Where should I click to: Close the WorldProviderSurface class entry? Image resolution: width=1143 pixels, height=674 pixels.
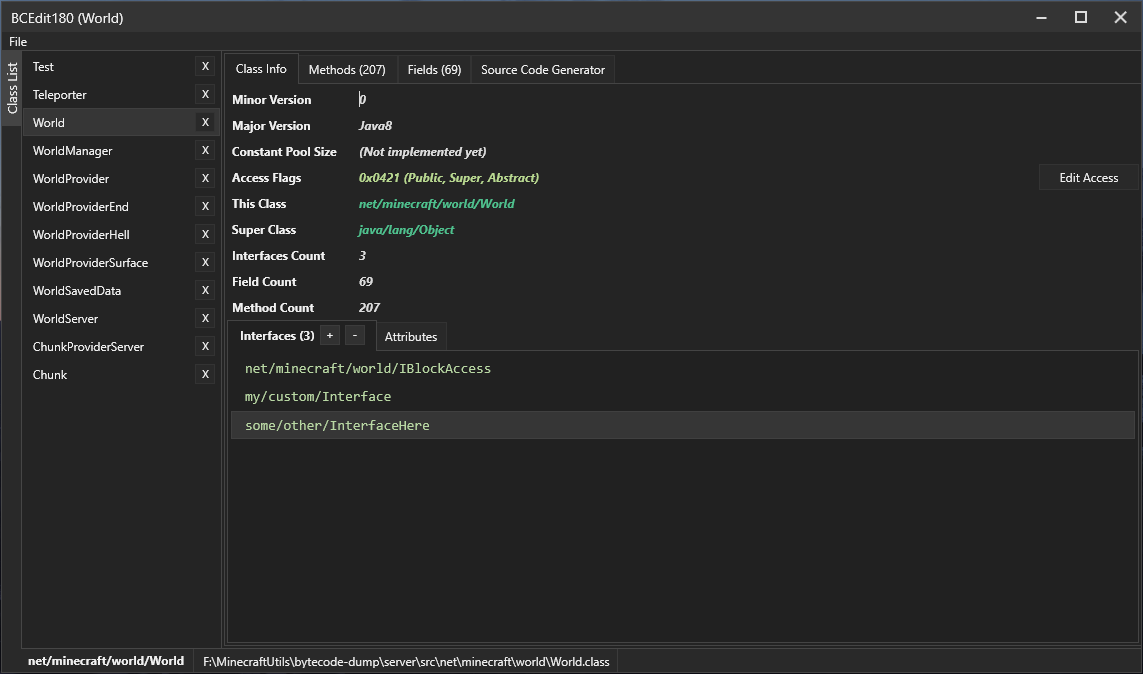[205, 262]
